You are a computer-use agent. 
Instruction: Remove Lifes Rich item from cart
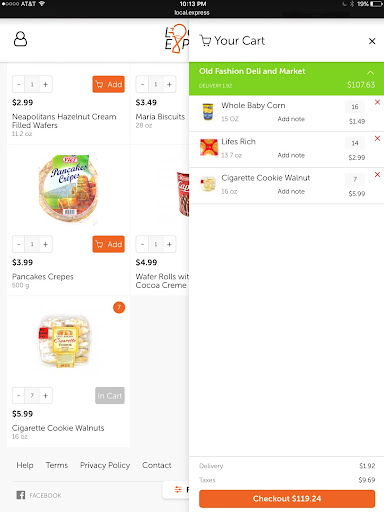pyautogui.click(x=377, y=138)
